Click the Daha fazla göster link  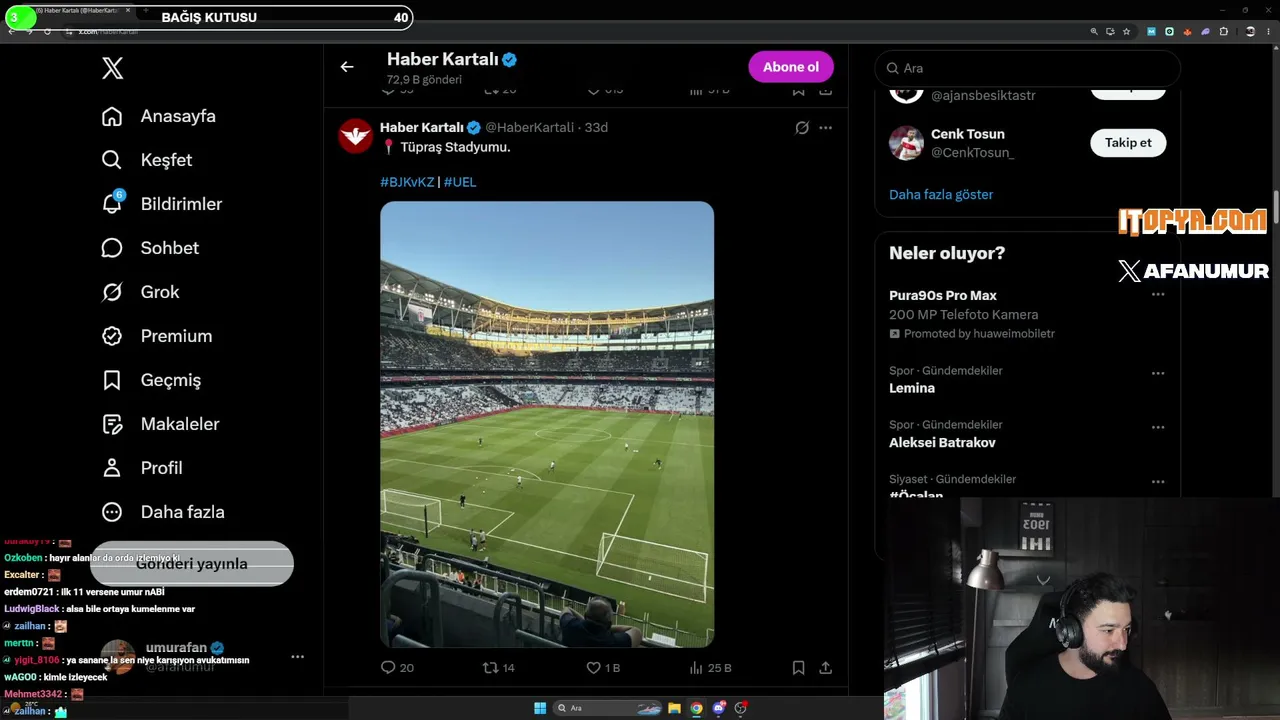pyautogui.click(x=941, y=195)
